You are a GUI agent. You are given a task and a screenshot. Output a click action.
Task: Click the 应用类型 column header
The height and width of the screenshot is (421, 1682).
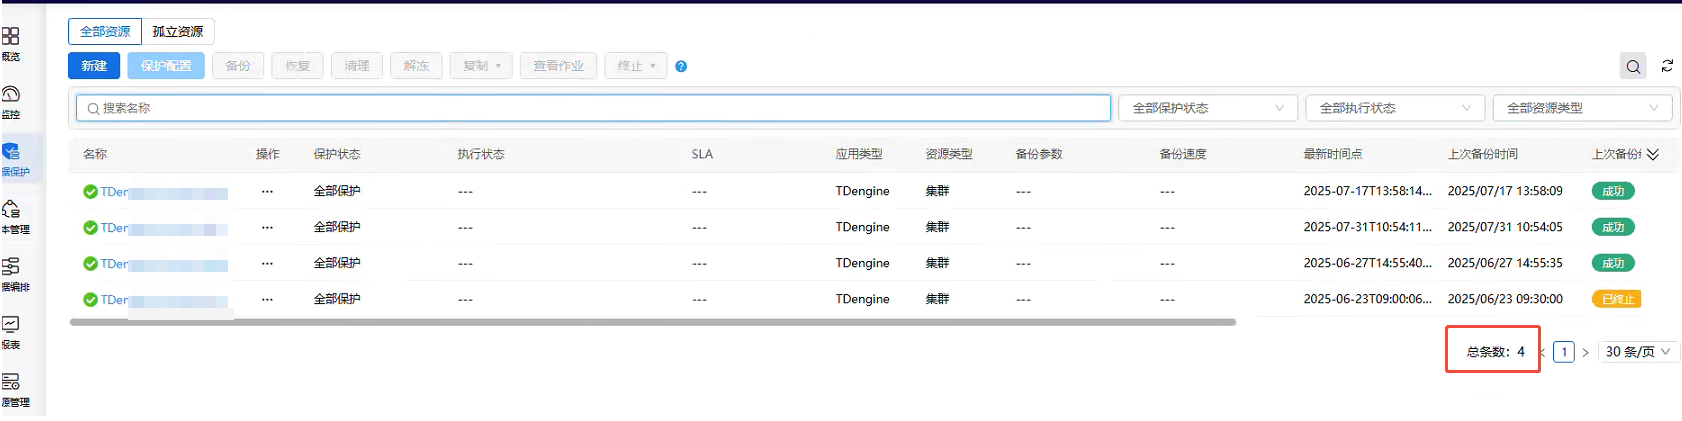859,154
